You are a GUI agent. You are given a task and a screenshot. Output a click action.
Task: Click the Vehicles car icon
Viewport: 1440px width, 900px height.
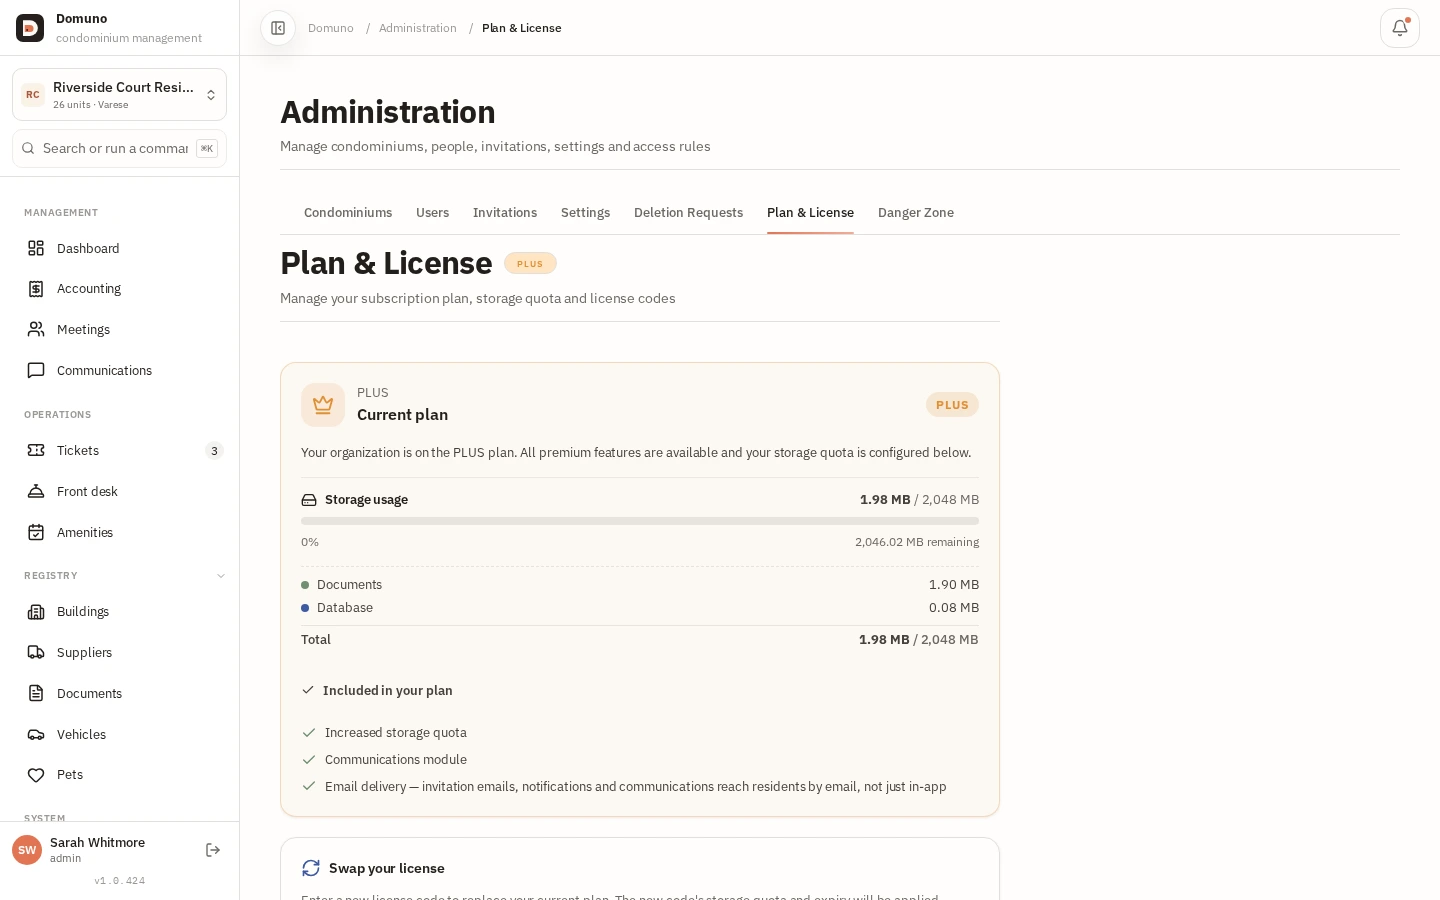36,734
